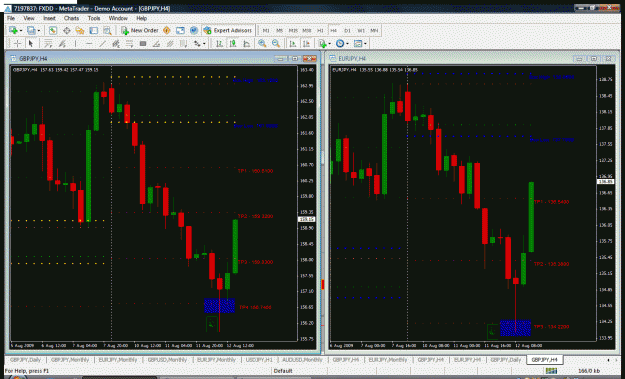The height and width of the screenshot is (379, 625).
Task: Select the Vertical Line drawing tool
Action: coord(75,43)
